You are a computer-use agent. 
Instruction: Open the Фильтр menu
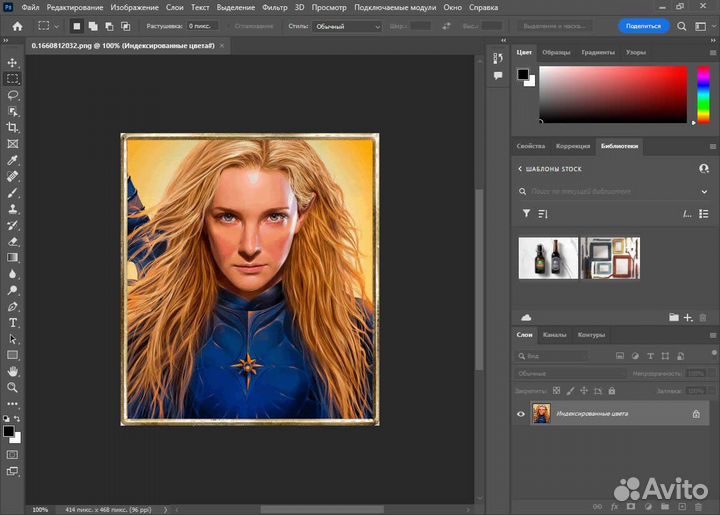(275, 7)
